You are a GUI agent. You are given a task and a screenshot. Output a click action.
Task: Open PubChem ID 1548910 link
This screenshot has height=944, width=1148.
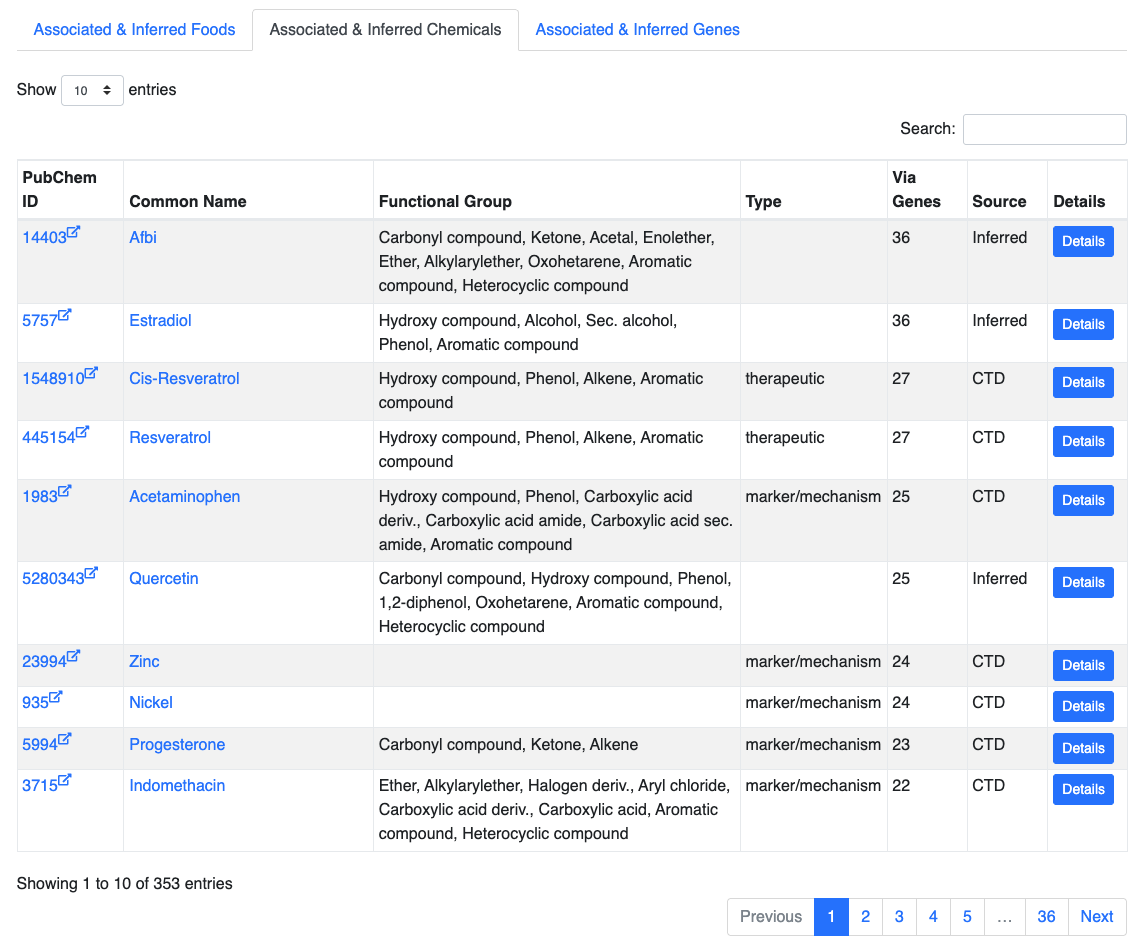point(53,379)
